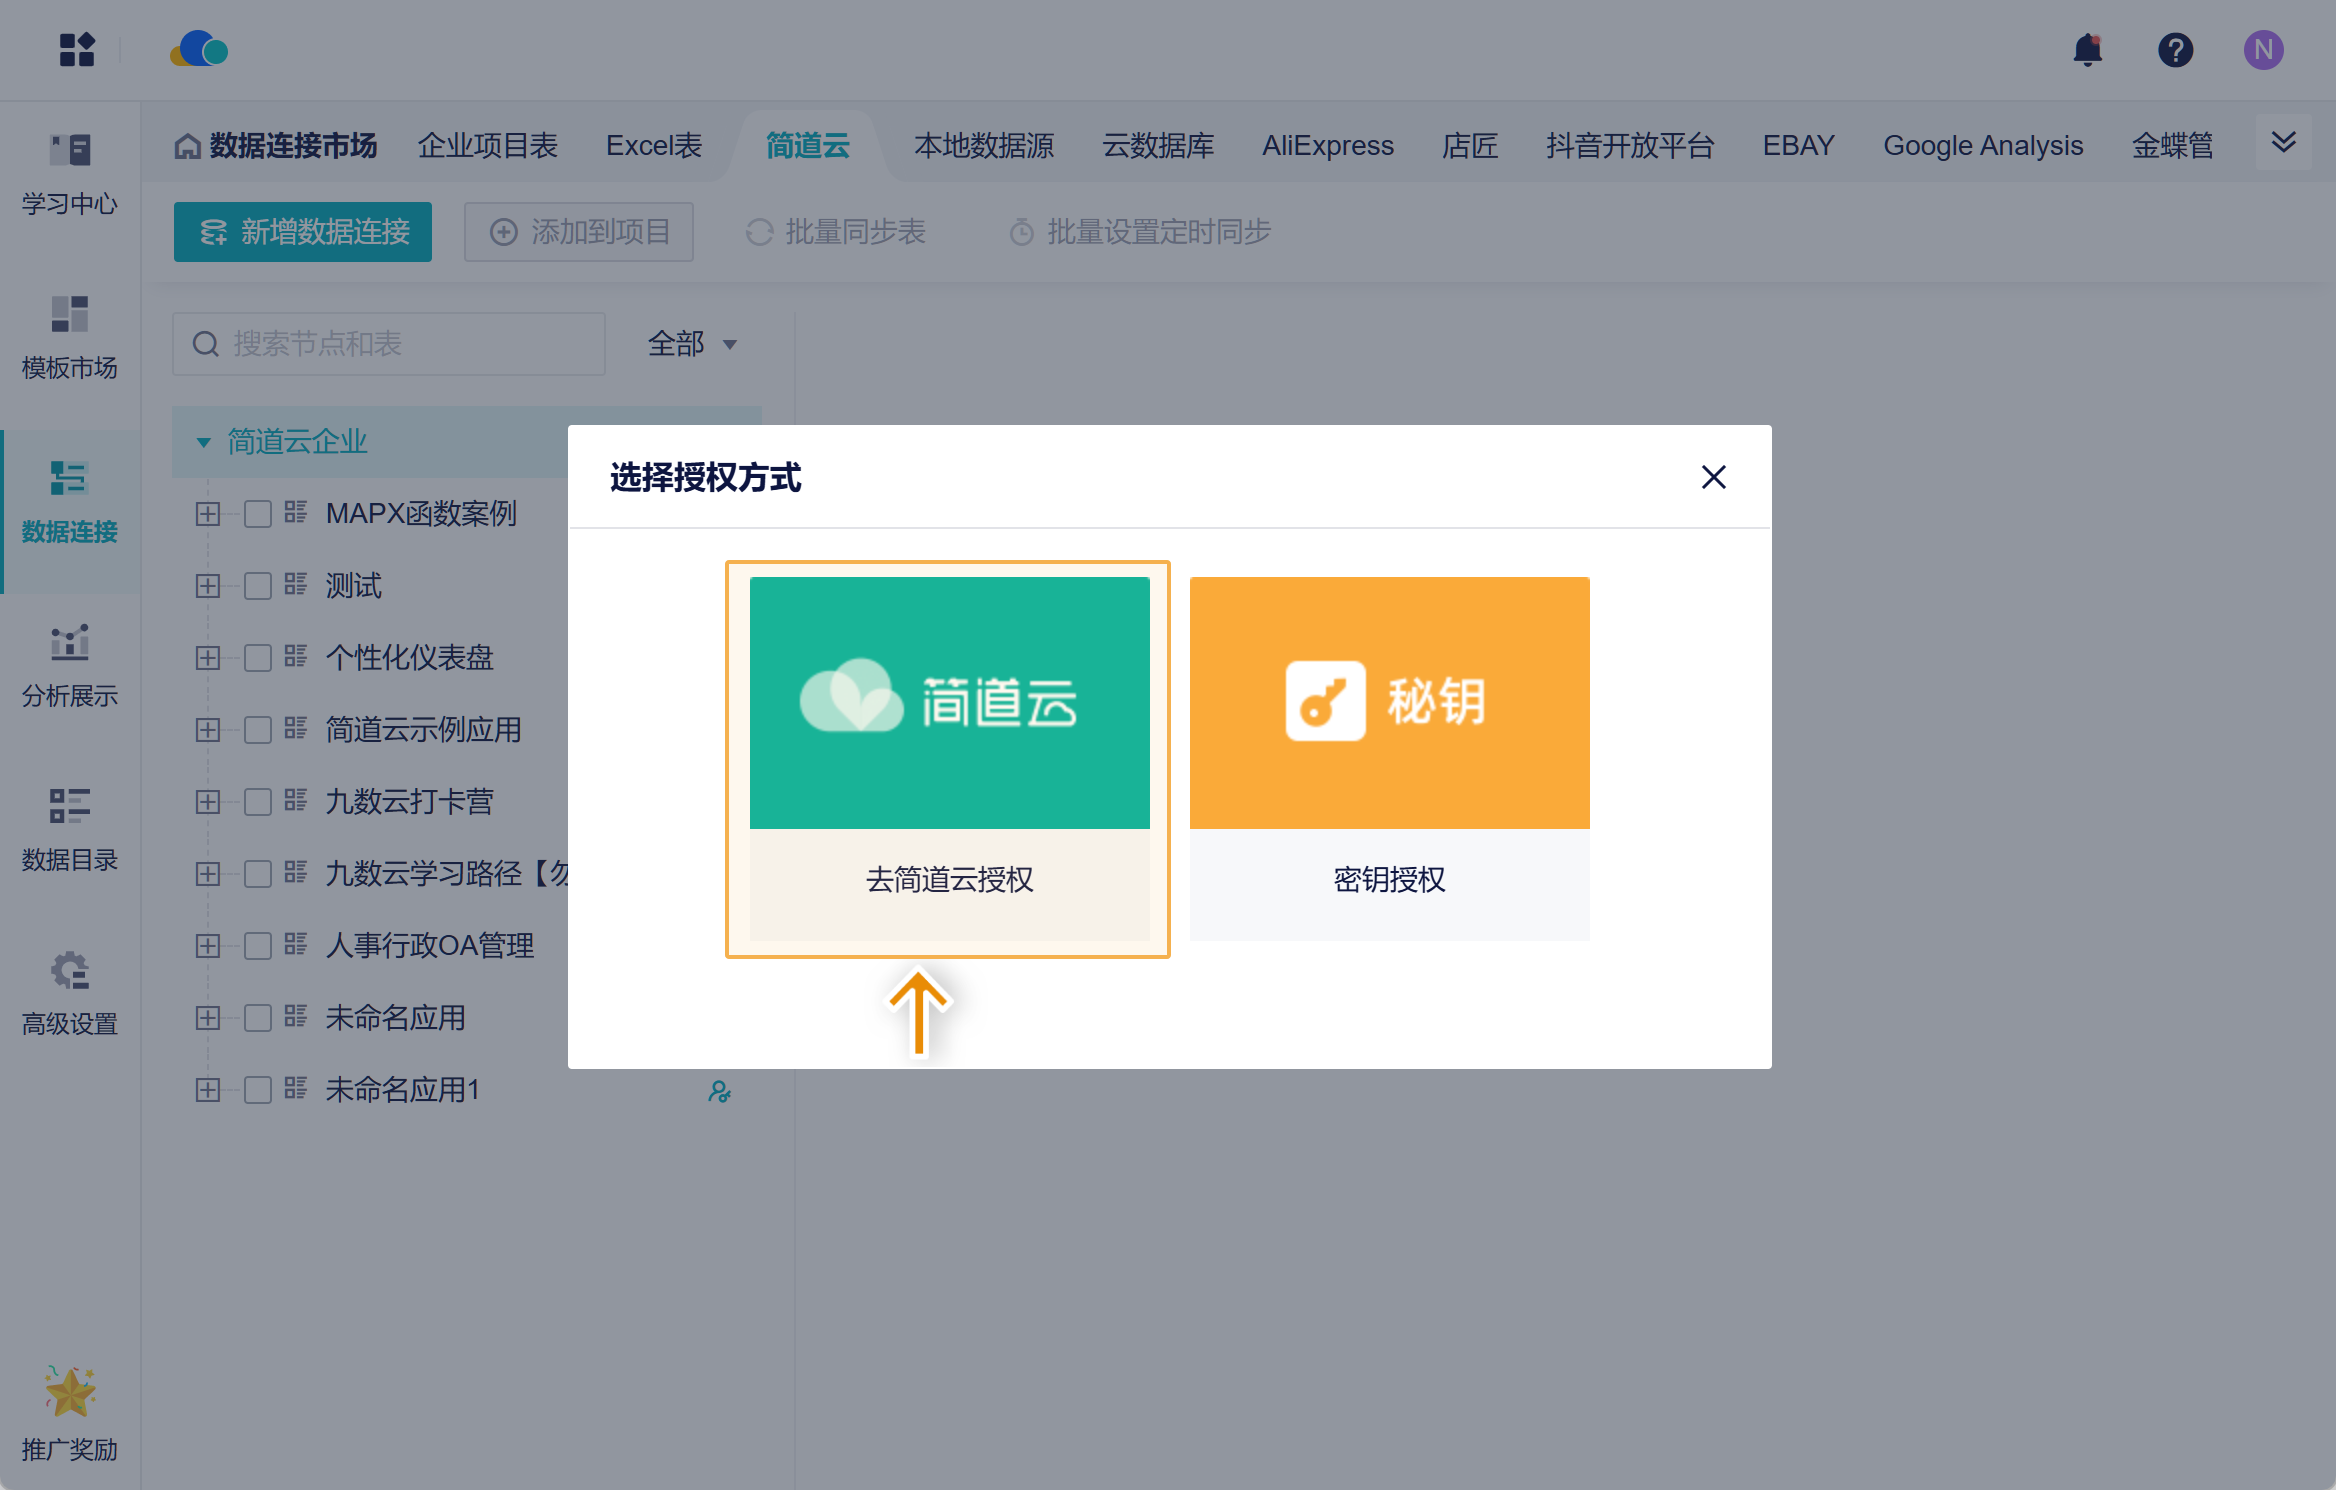Open the 全部 filter dropdown
The width and height of the screenshot is (2336, 1490).
click(692, 344)
